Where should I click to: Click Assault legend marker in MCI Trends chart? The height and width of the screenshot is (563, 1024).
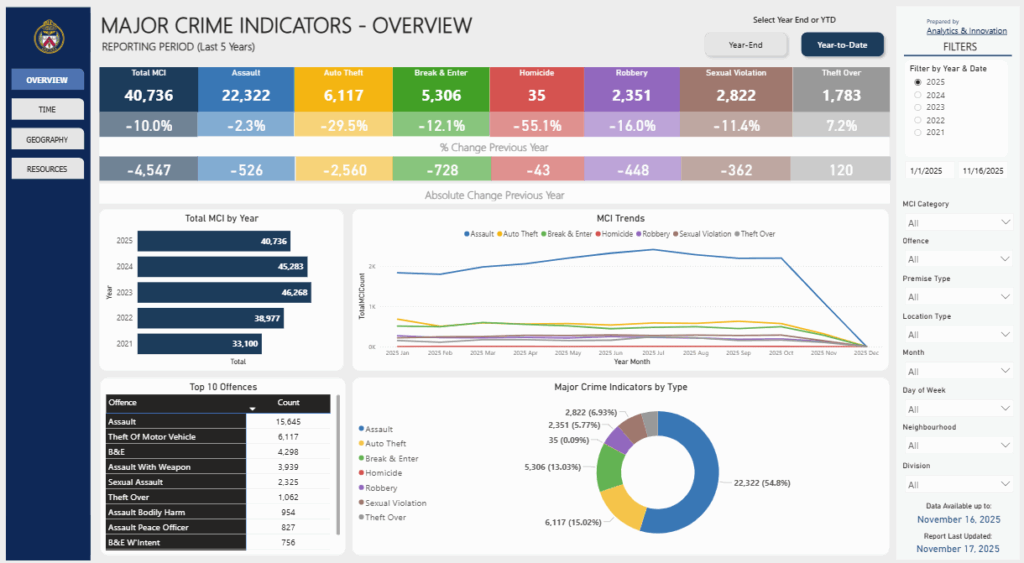(x=467, y=234)
